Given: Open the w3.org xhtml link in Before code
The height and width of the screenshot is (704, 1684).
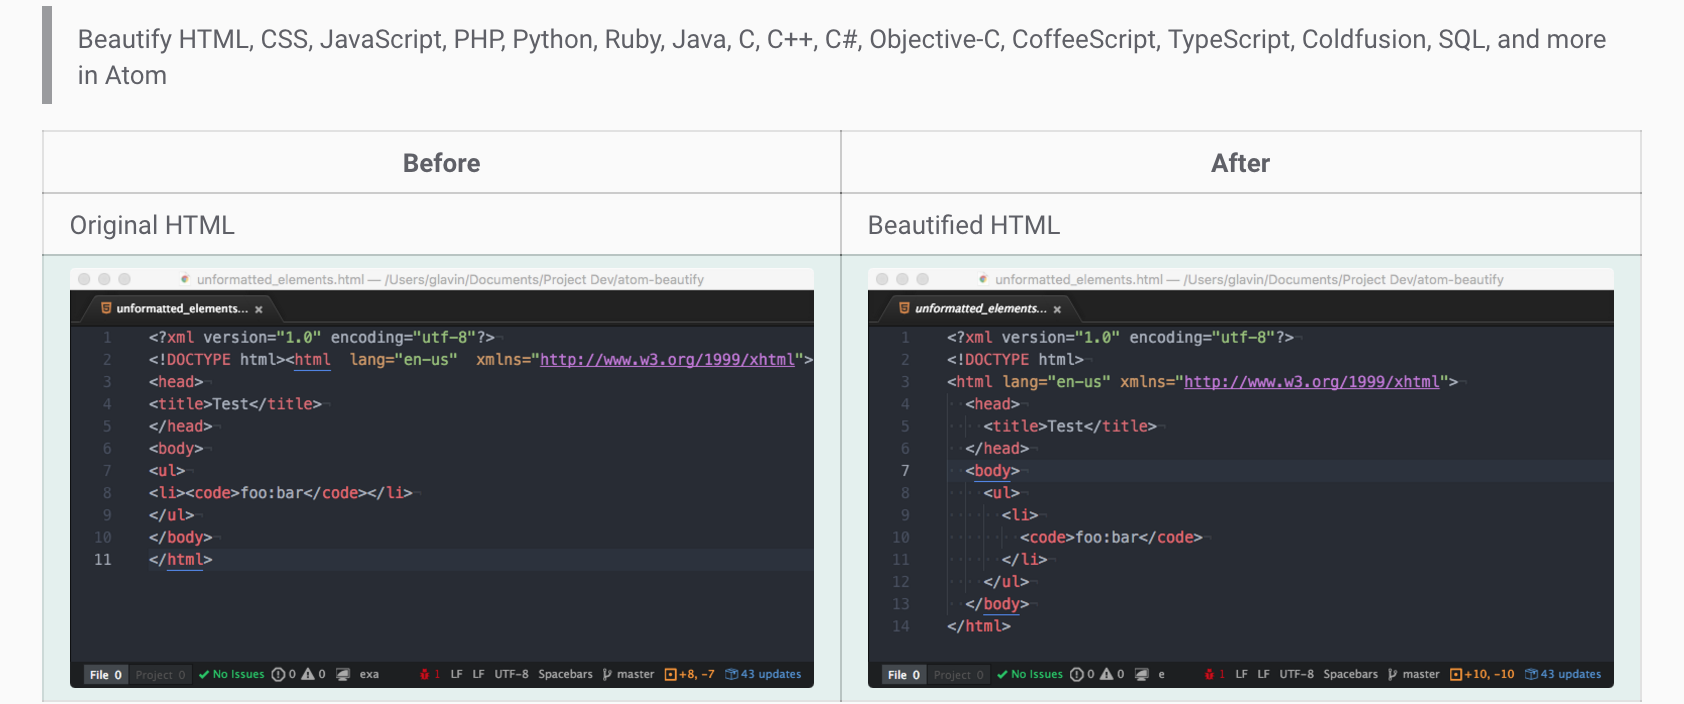Looking at the screenshot, I should click(667, 360).
